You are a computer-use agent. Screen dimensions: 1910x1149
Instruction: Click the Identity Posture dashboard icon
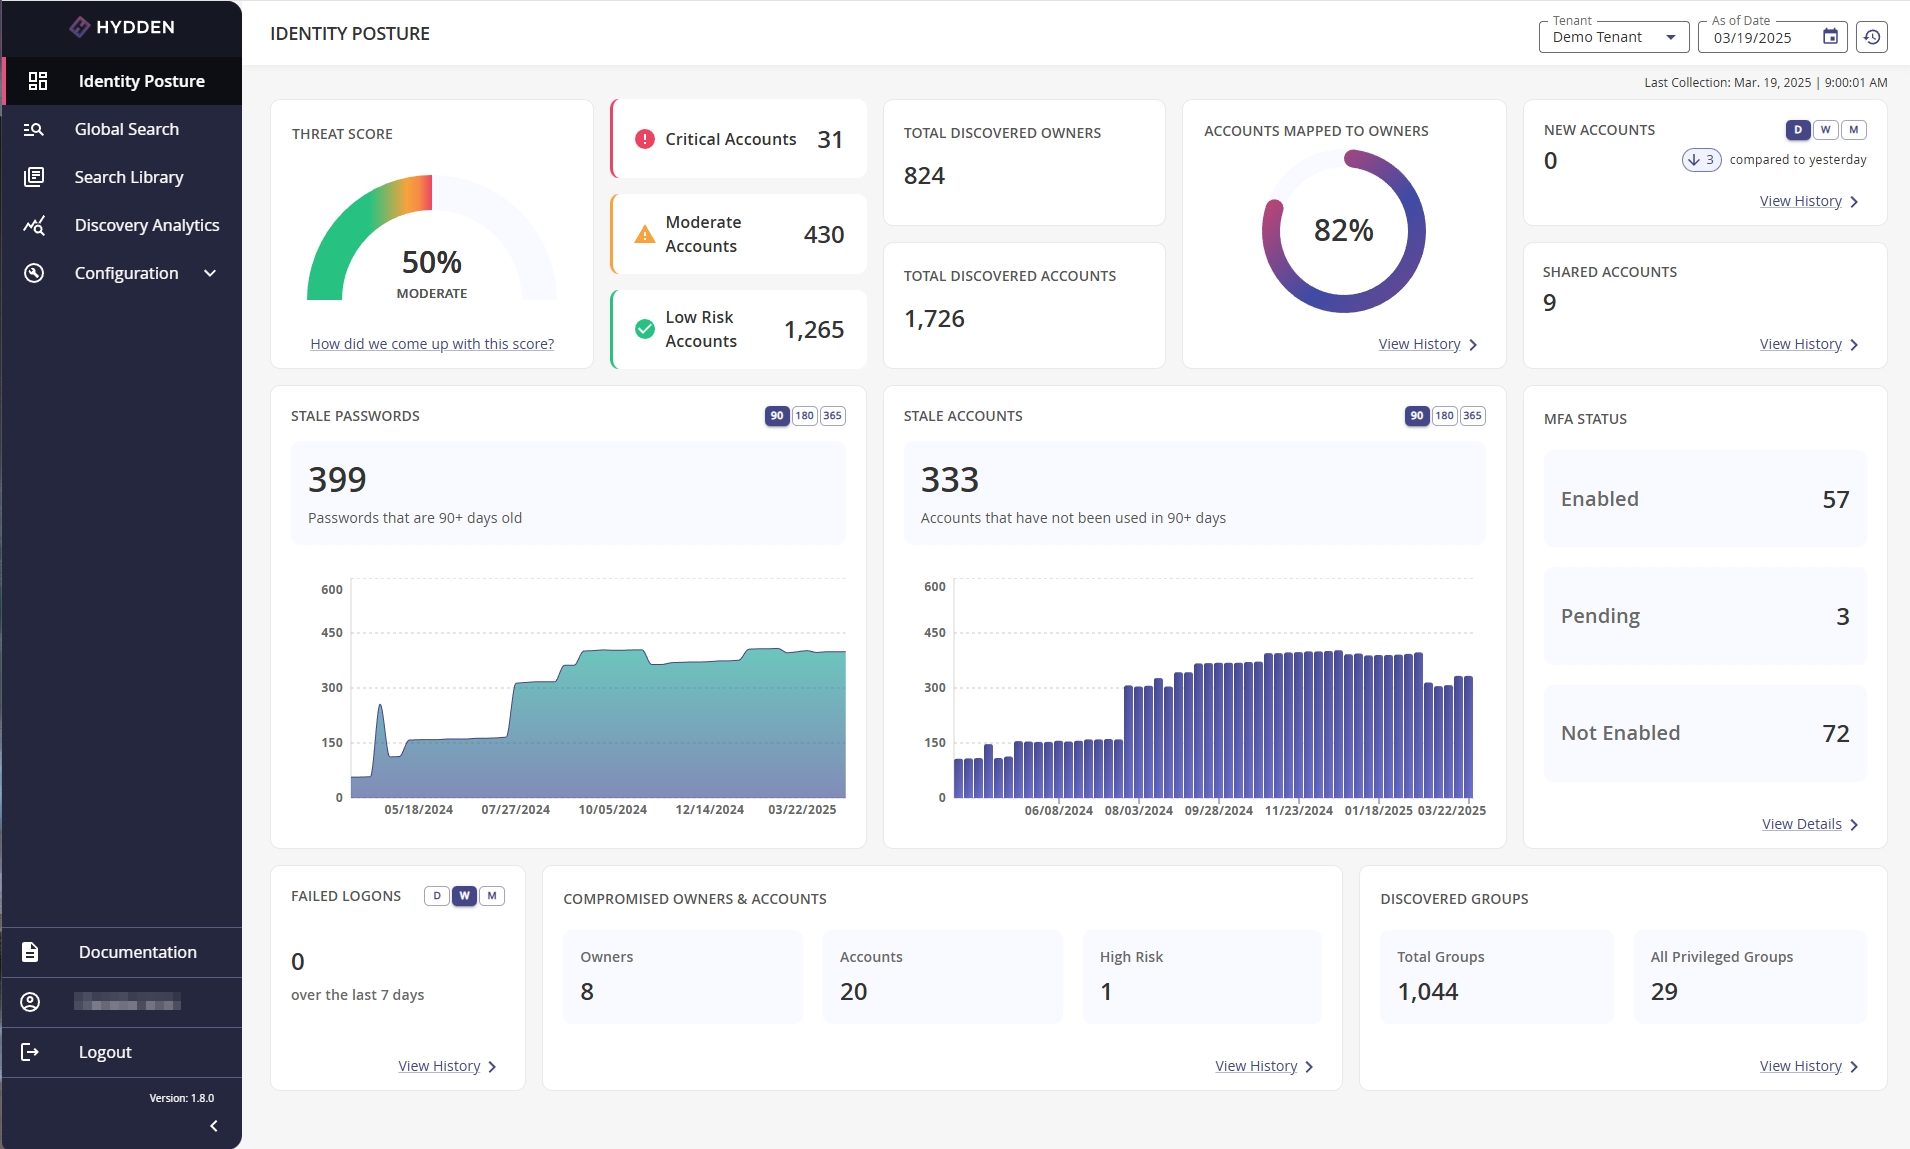[37, 80]
